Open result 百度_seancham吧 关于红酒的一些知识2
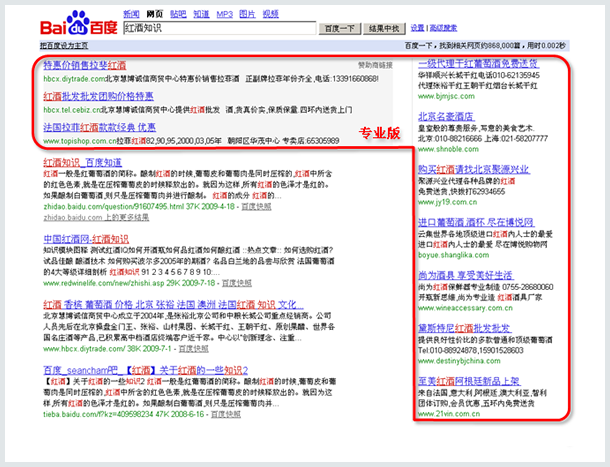Image resolution: width=610 pixels, height=467 pixels. pyautogui.click(x=145, y=370)
